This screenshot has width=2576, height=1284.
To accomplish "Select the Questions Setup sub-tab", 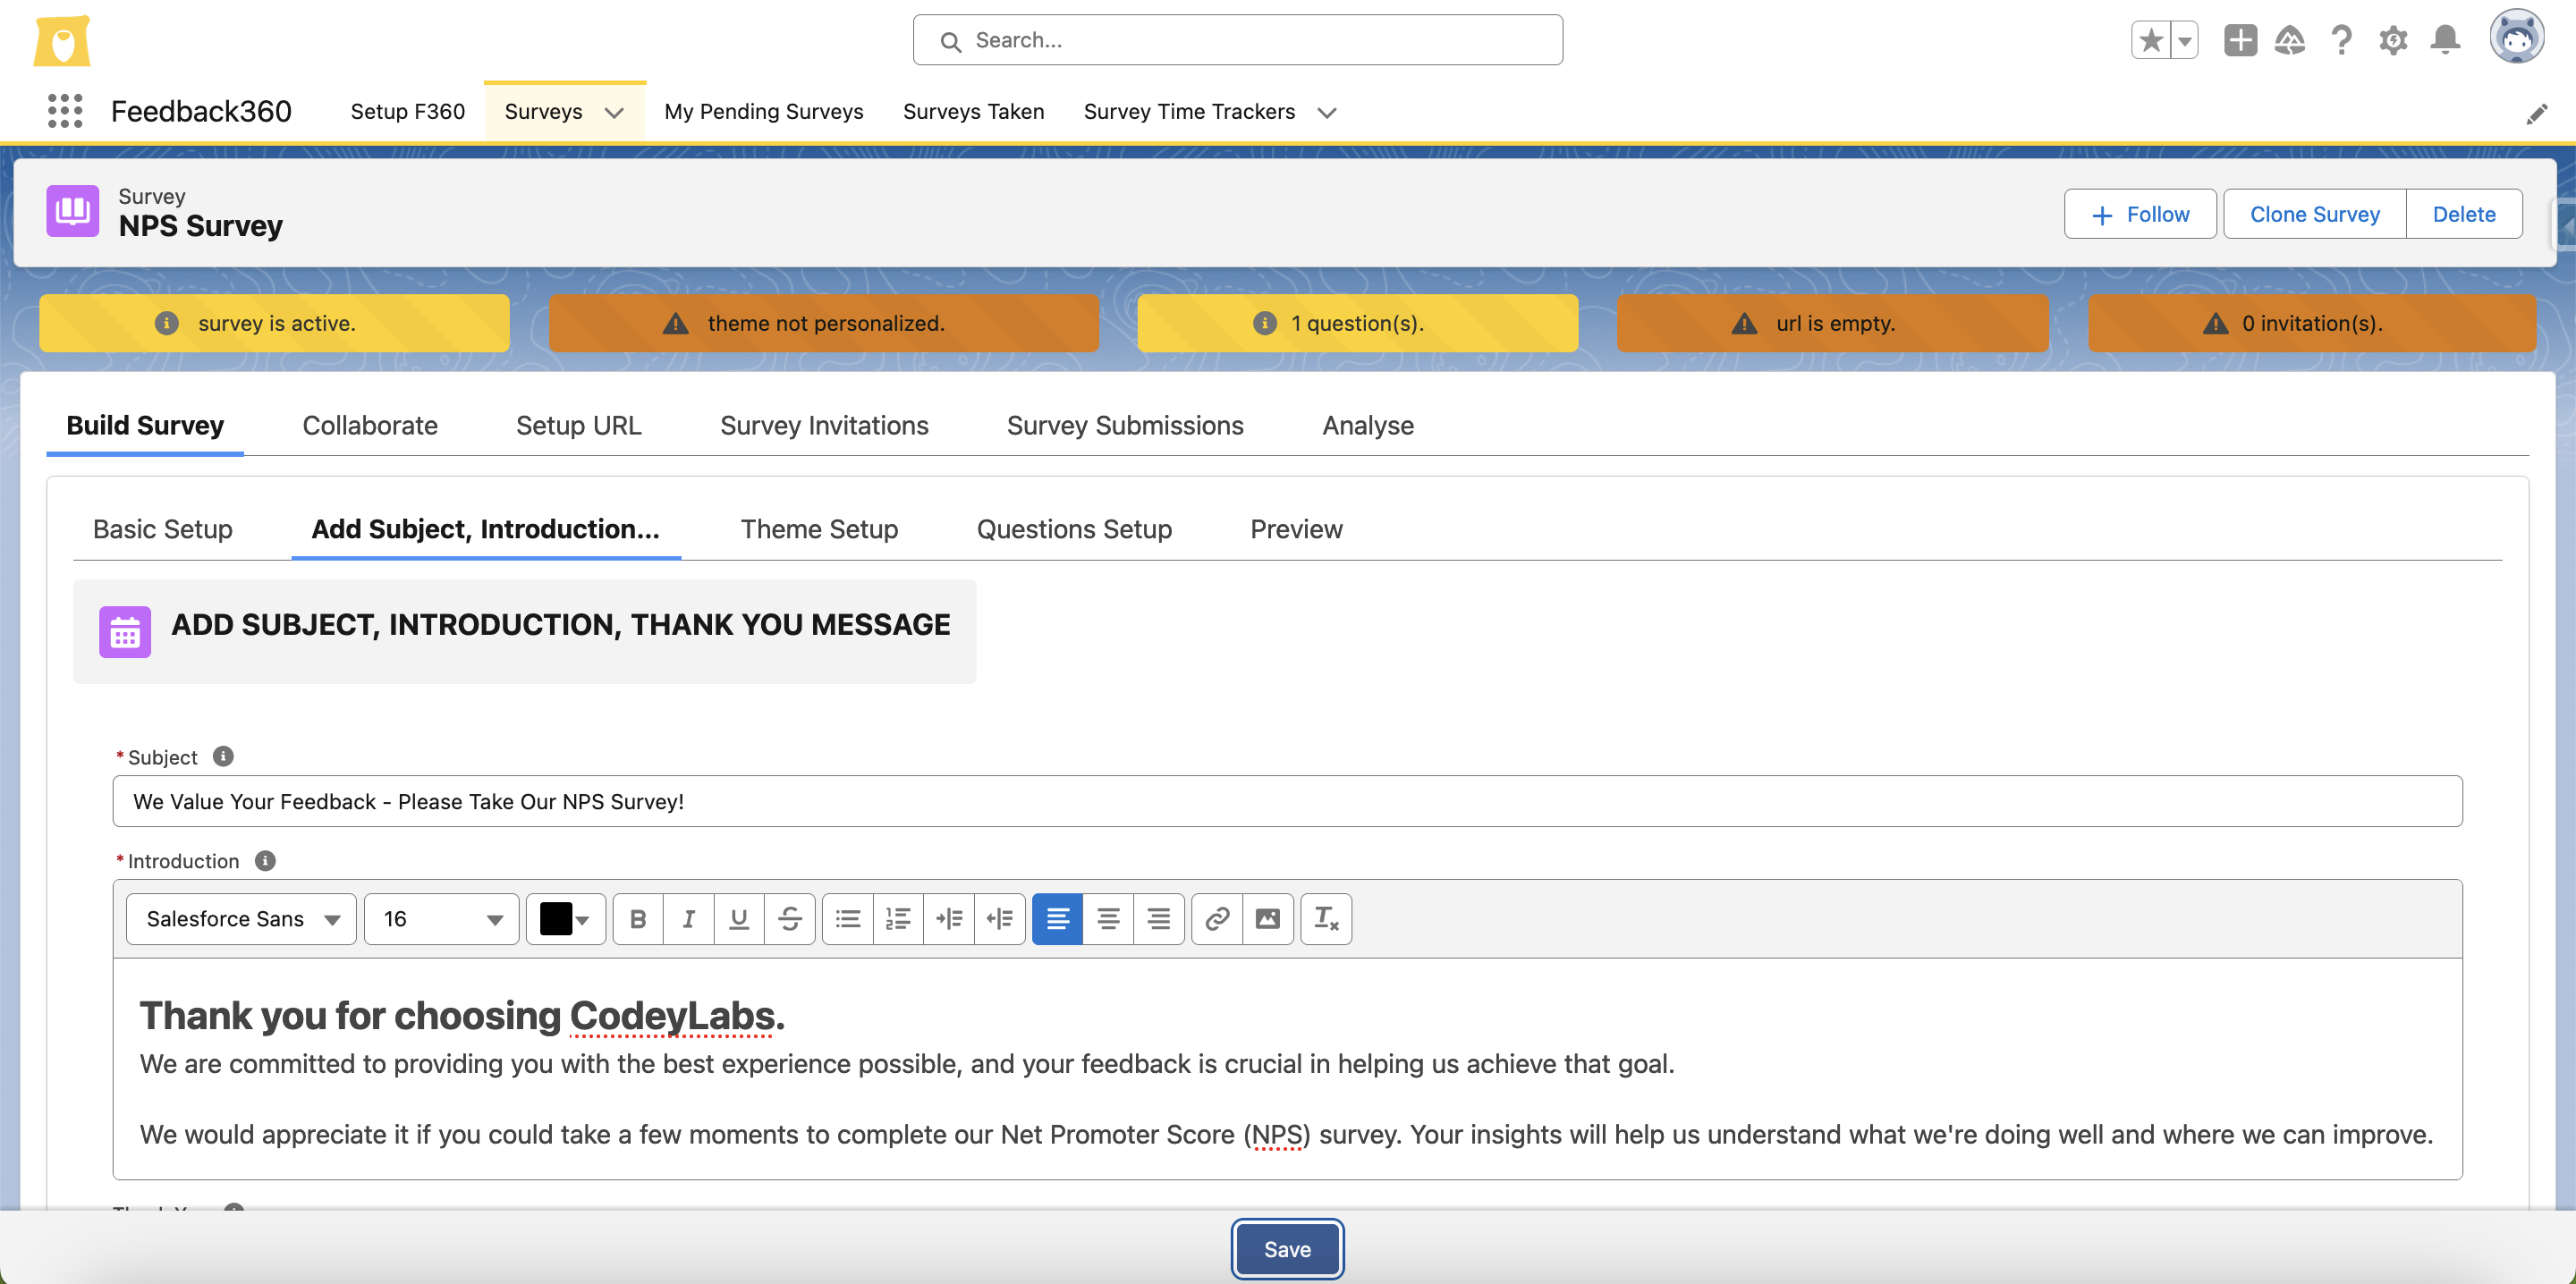I will [1074, 529].
